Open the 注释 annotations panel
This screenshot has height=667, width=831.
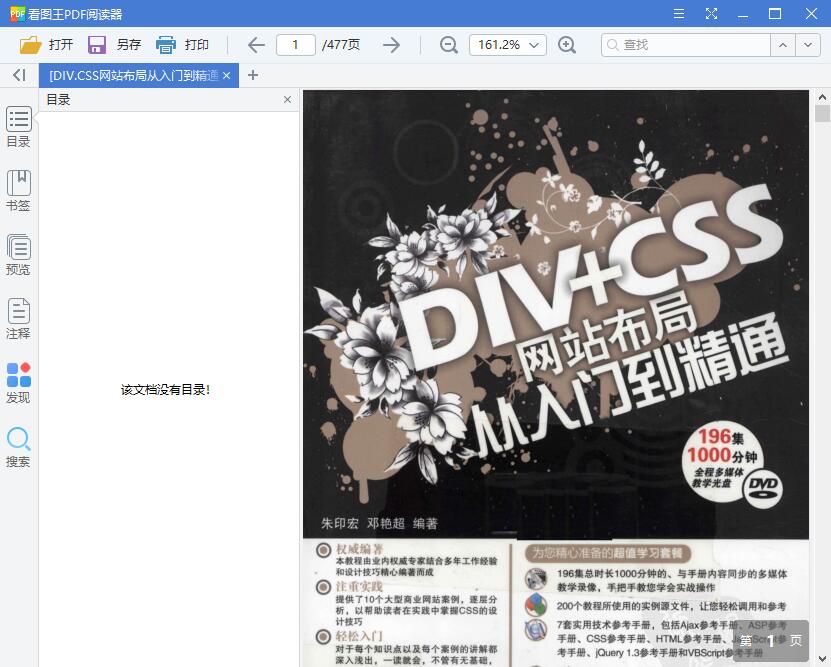[x=18, y=317]
